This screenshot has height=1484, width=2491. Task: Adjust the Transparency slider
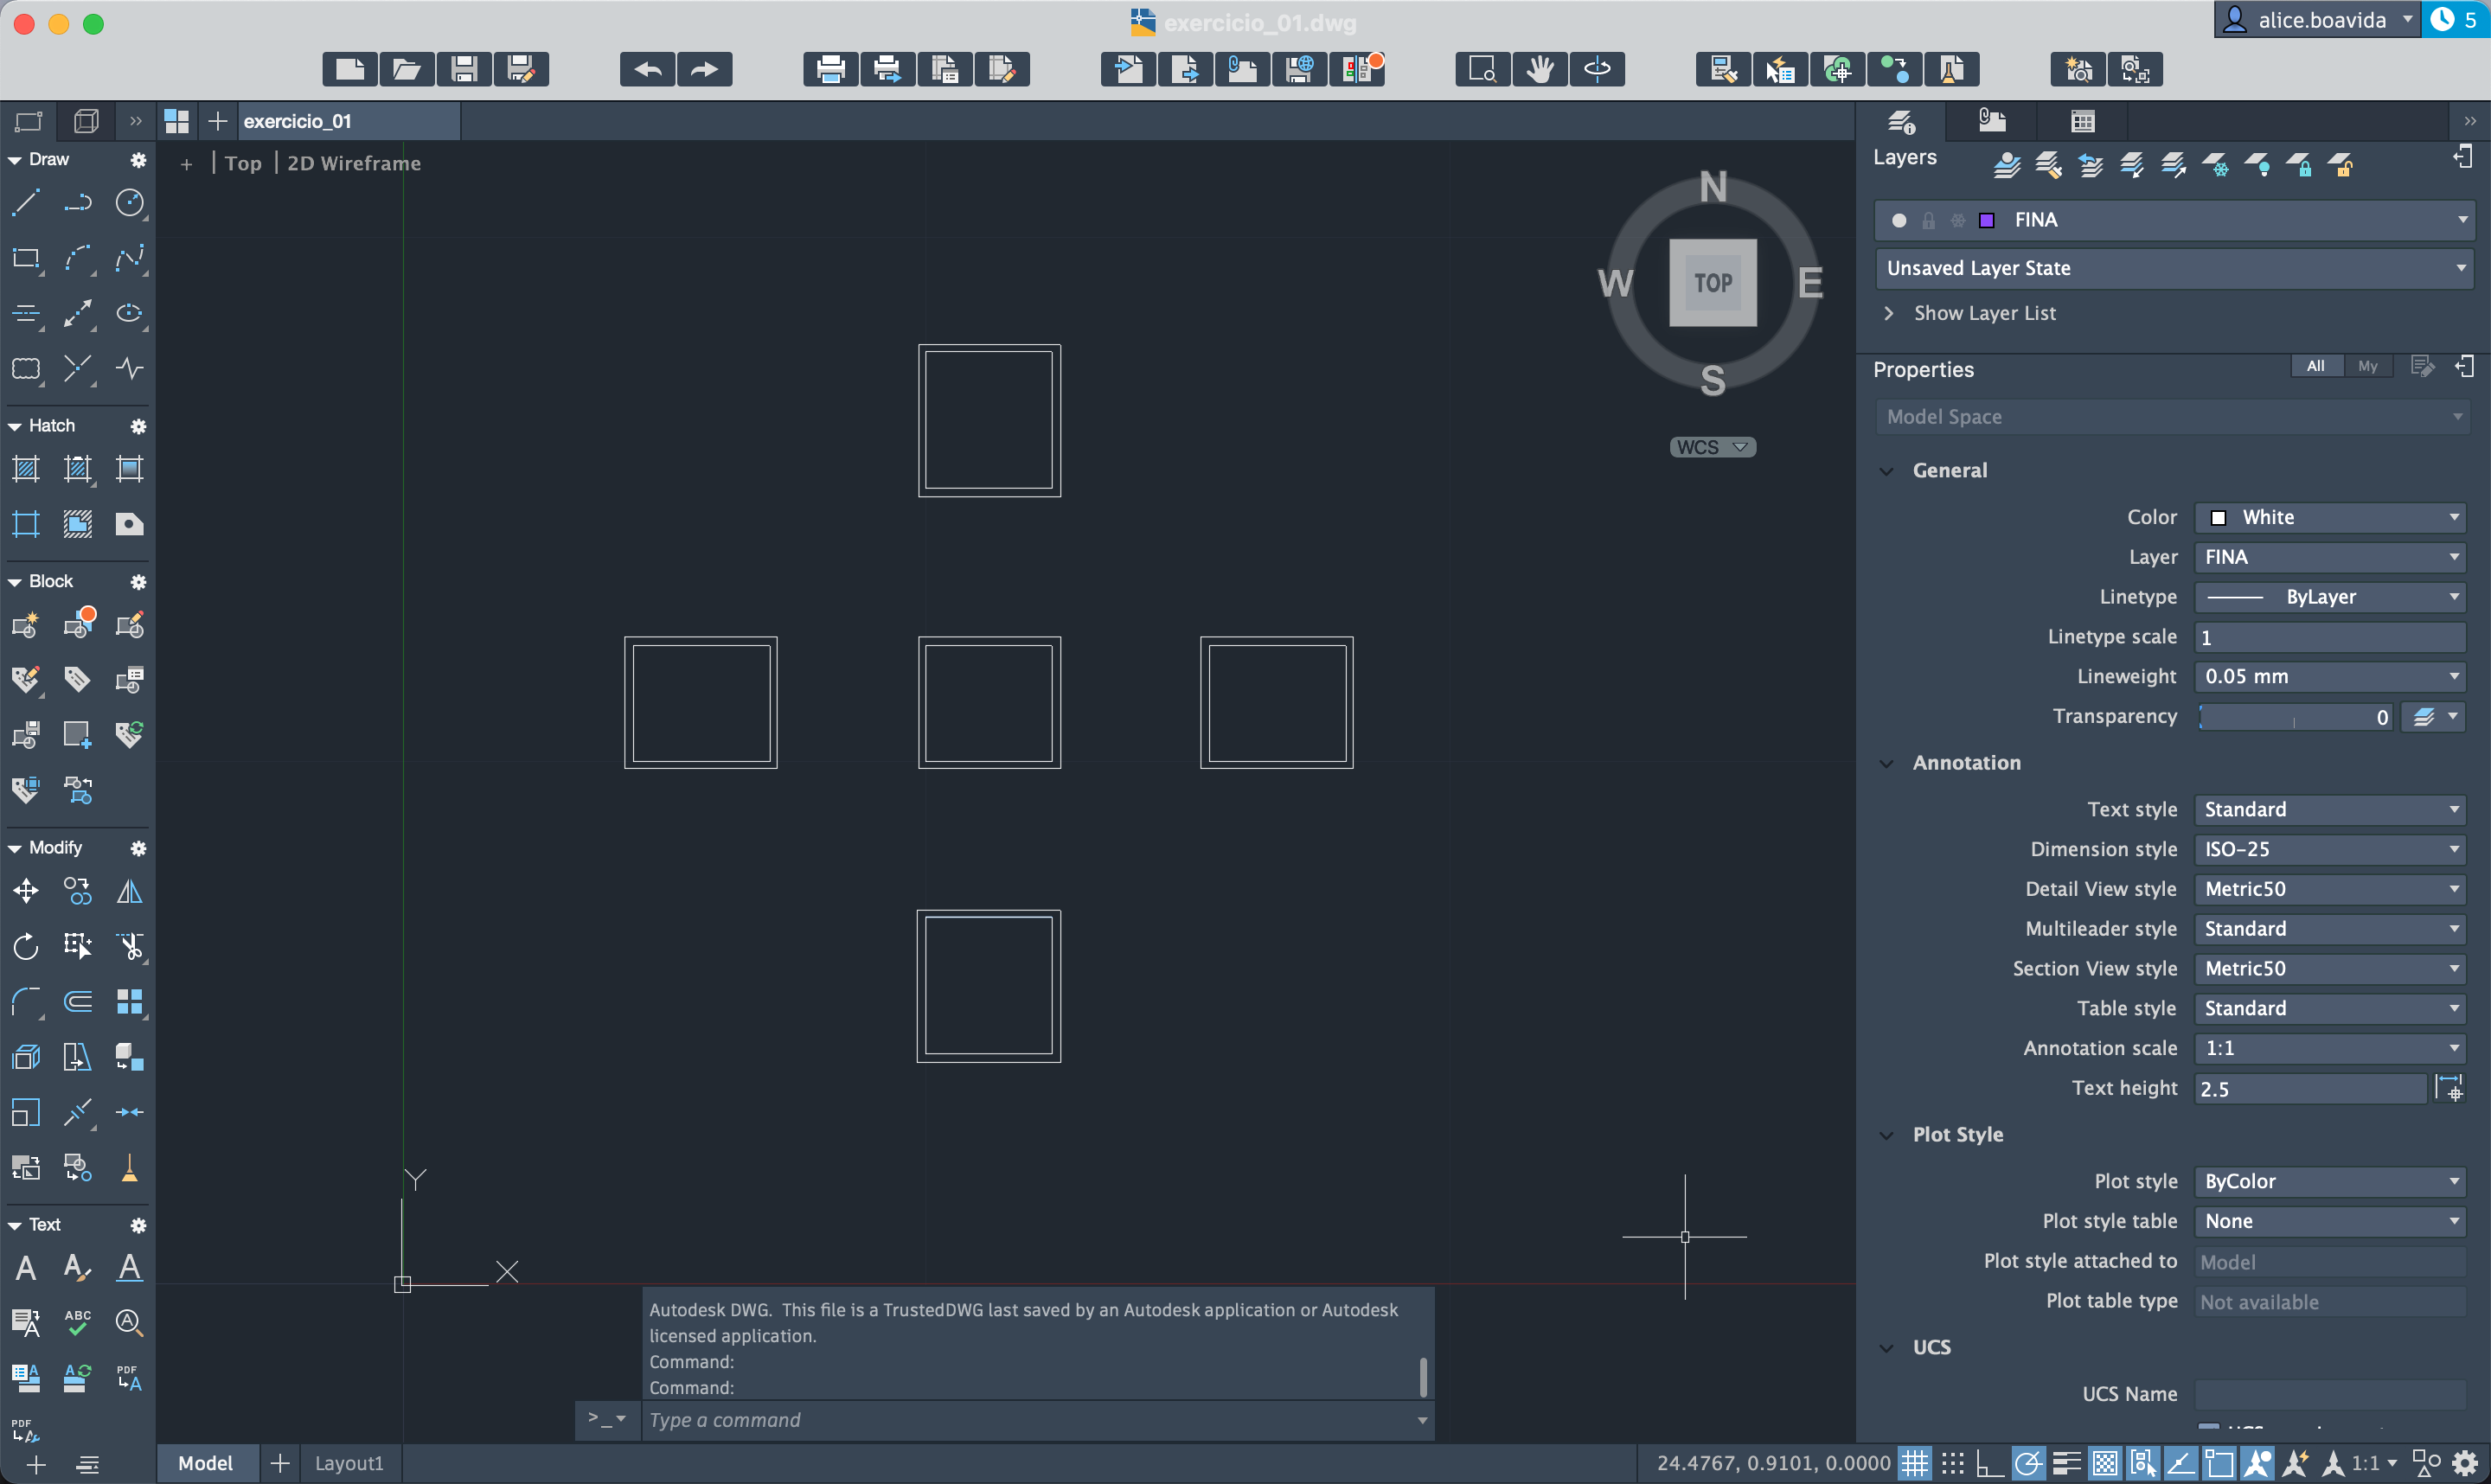(2295, 717)
